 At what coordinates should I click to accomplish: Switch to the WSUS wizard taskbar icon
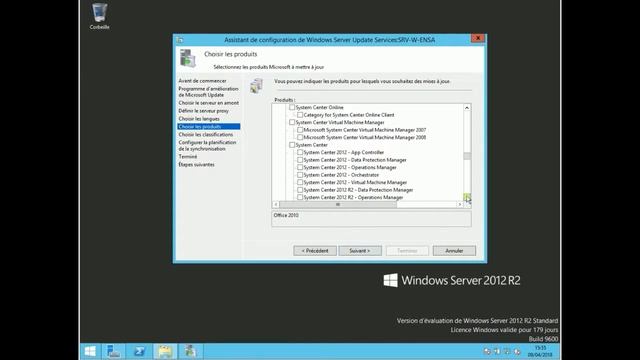[x=190, y=351]
